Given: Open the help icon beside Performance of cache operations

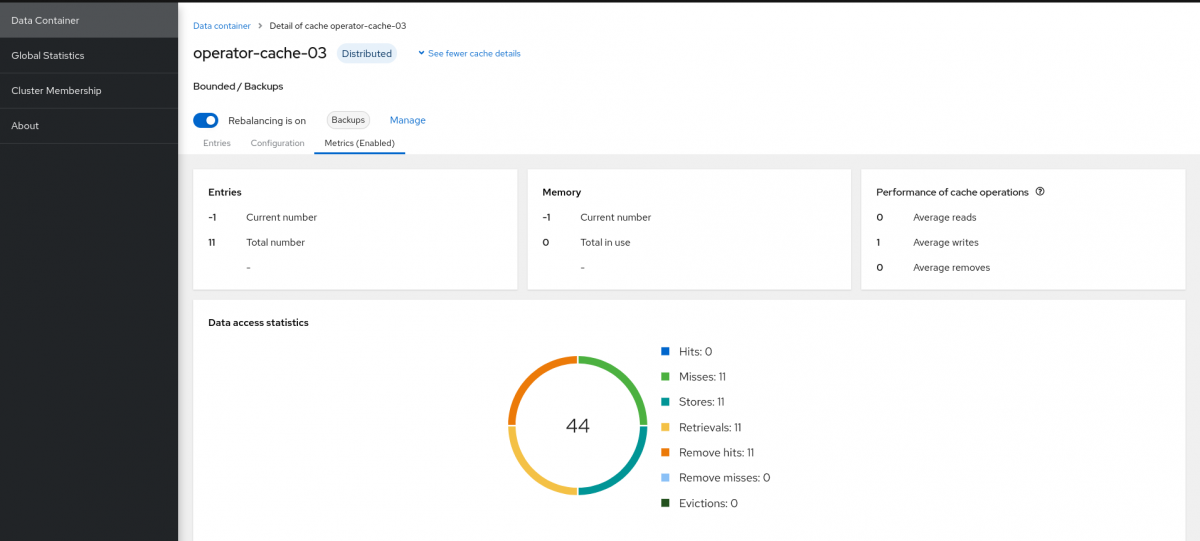Looking at the screenshot, I should pos(1040,192).
